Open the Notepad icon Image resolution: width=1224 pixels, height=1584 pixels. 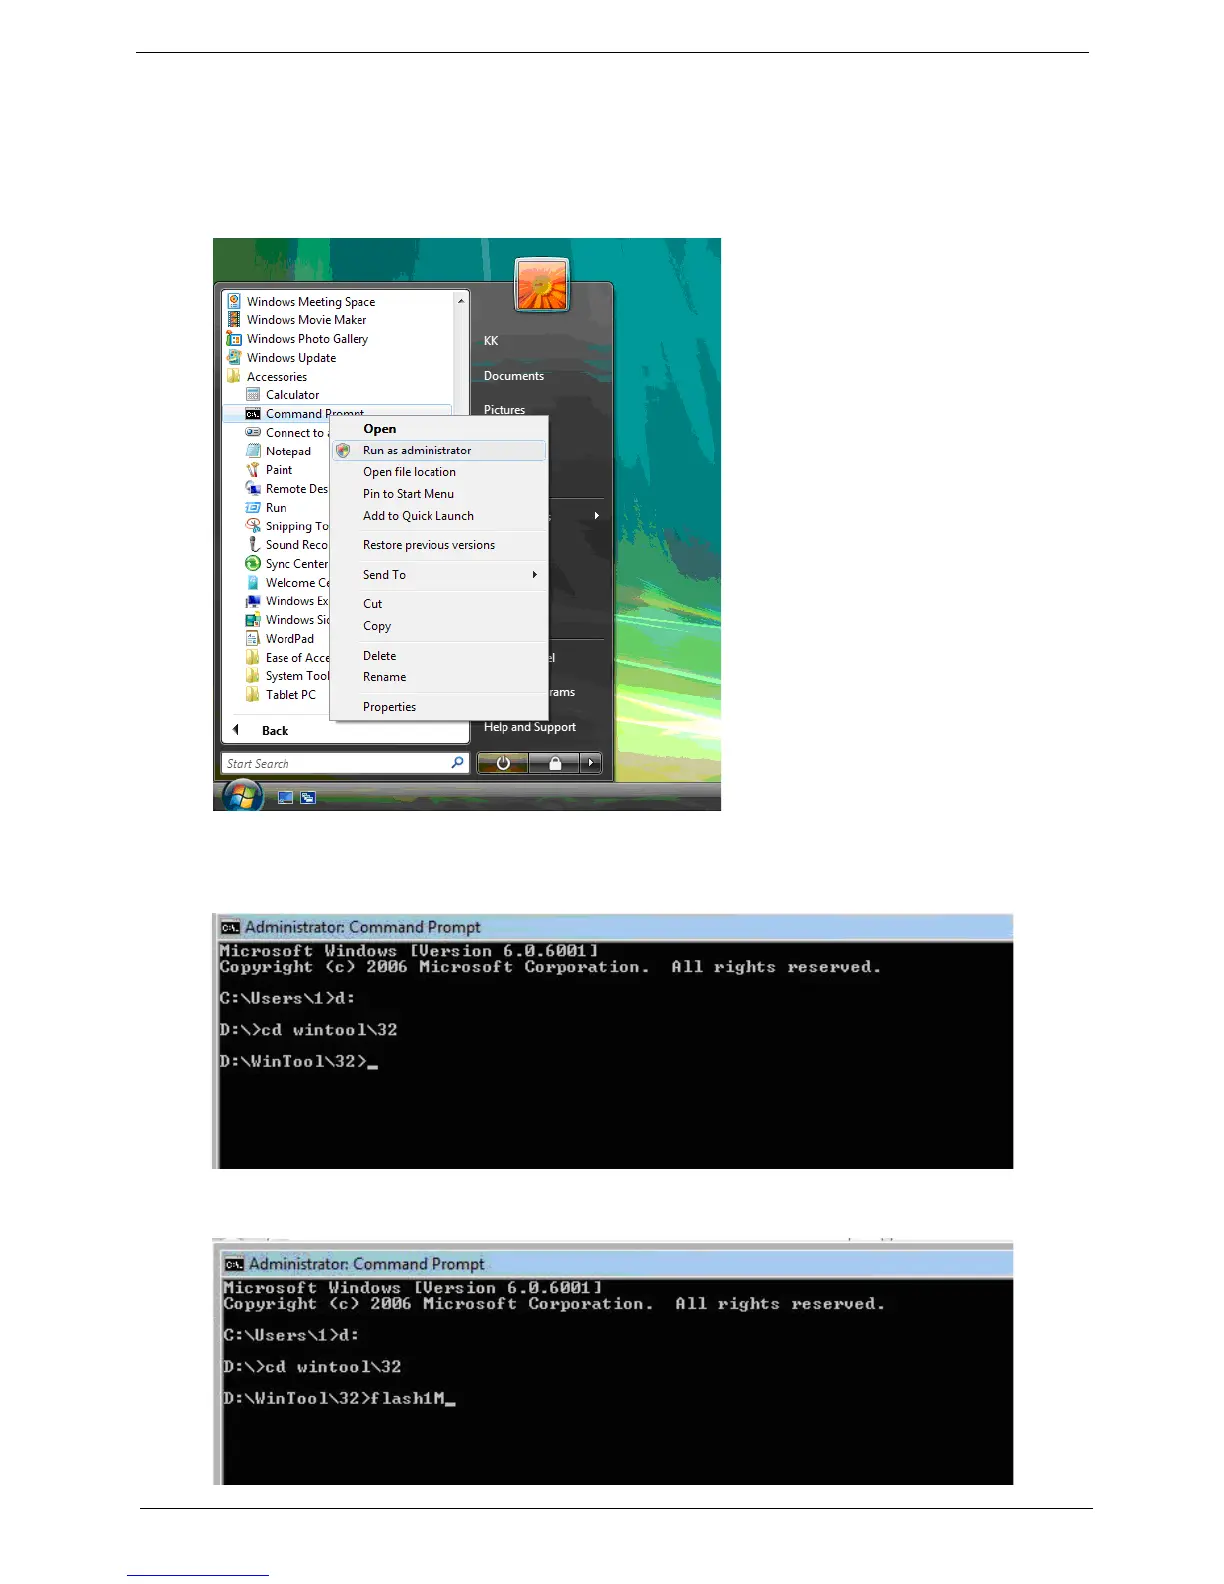click(x=253, y=451)
